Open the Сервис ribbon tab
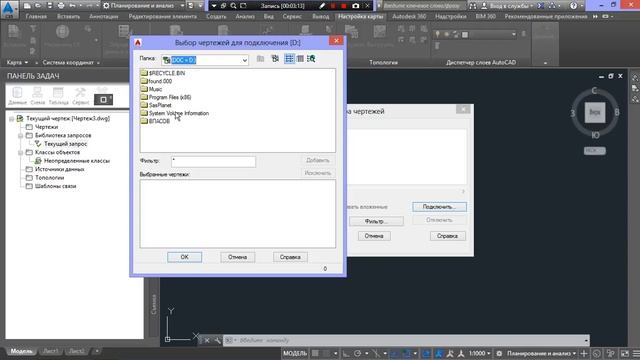The height and width of the screenshot is (360, 640). pos(292,17)
